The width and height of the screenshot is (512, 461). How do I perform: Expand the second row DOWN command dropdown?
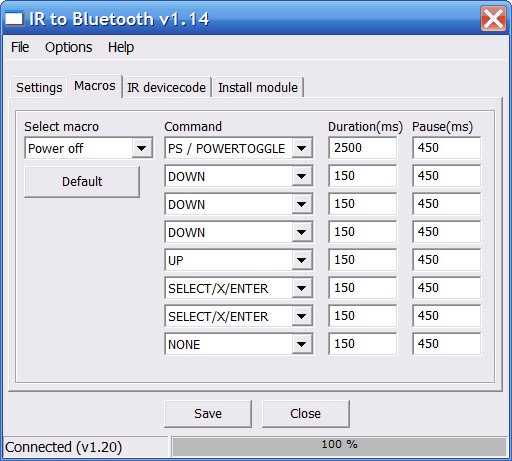pyautogui.click(x=302, y=176)
